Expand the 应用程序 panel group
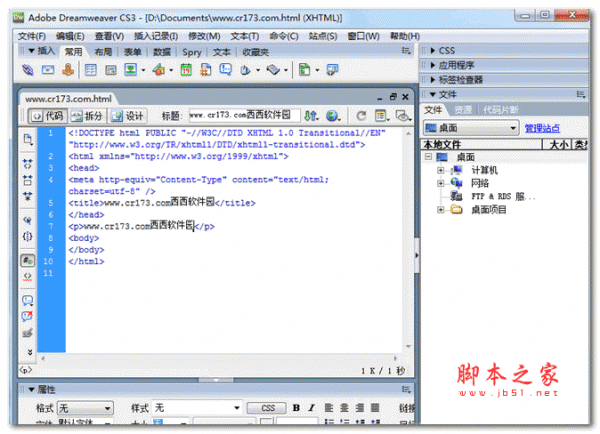 (433, 65)
